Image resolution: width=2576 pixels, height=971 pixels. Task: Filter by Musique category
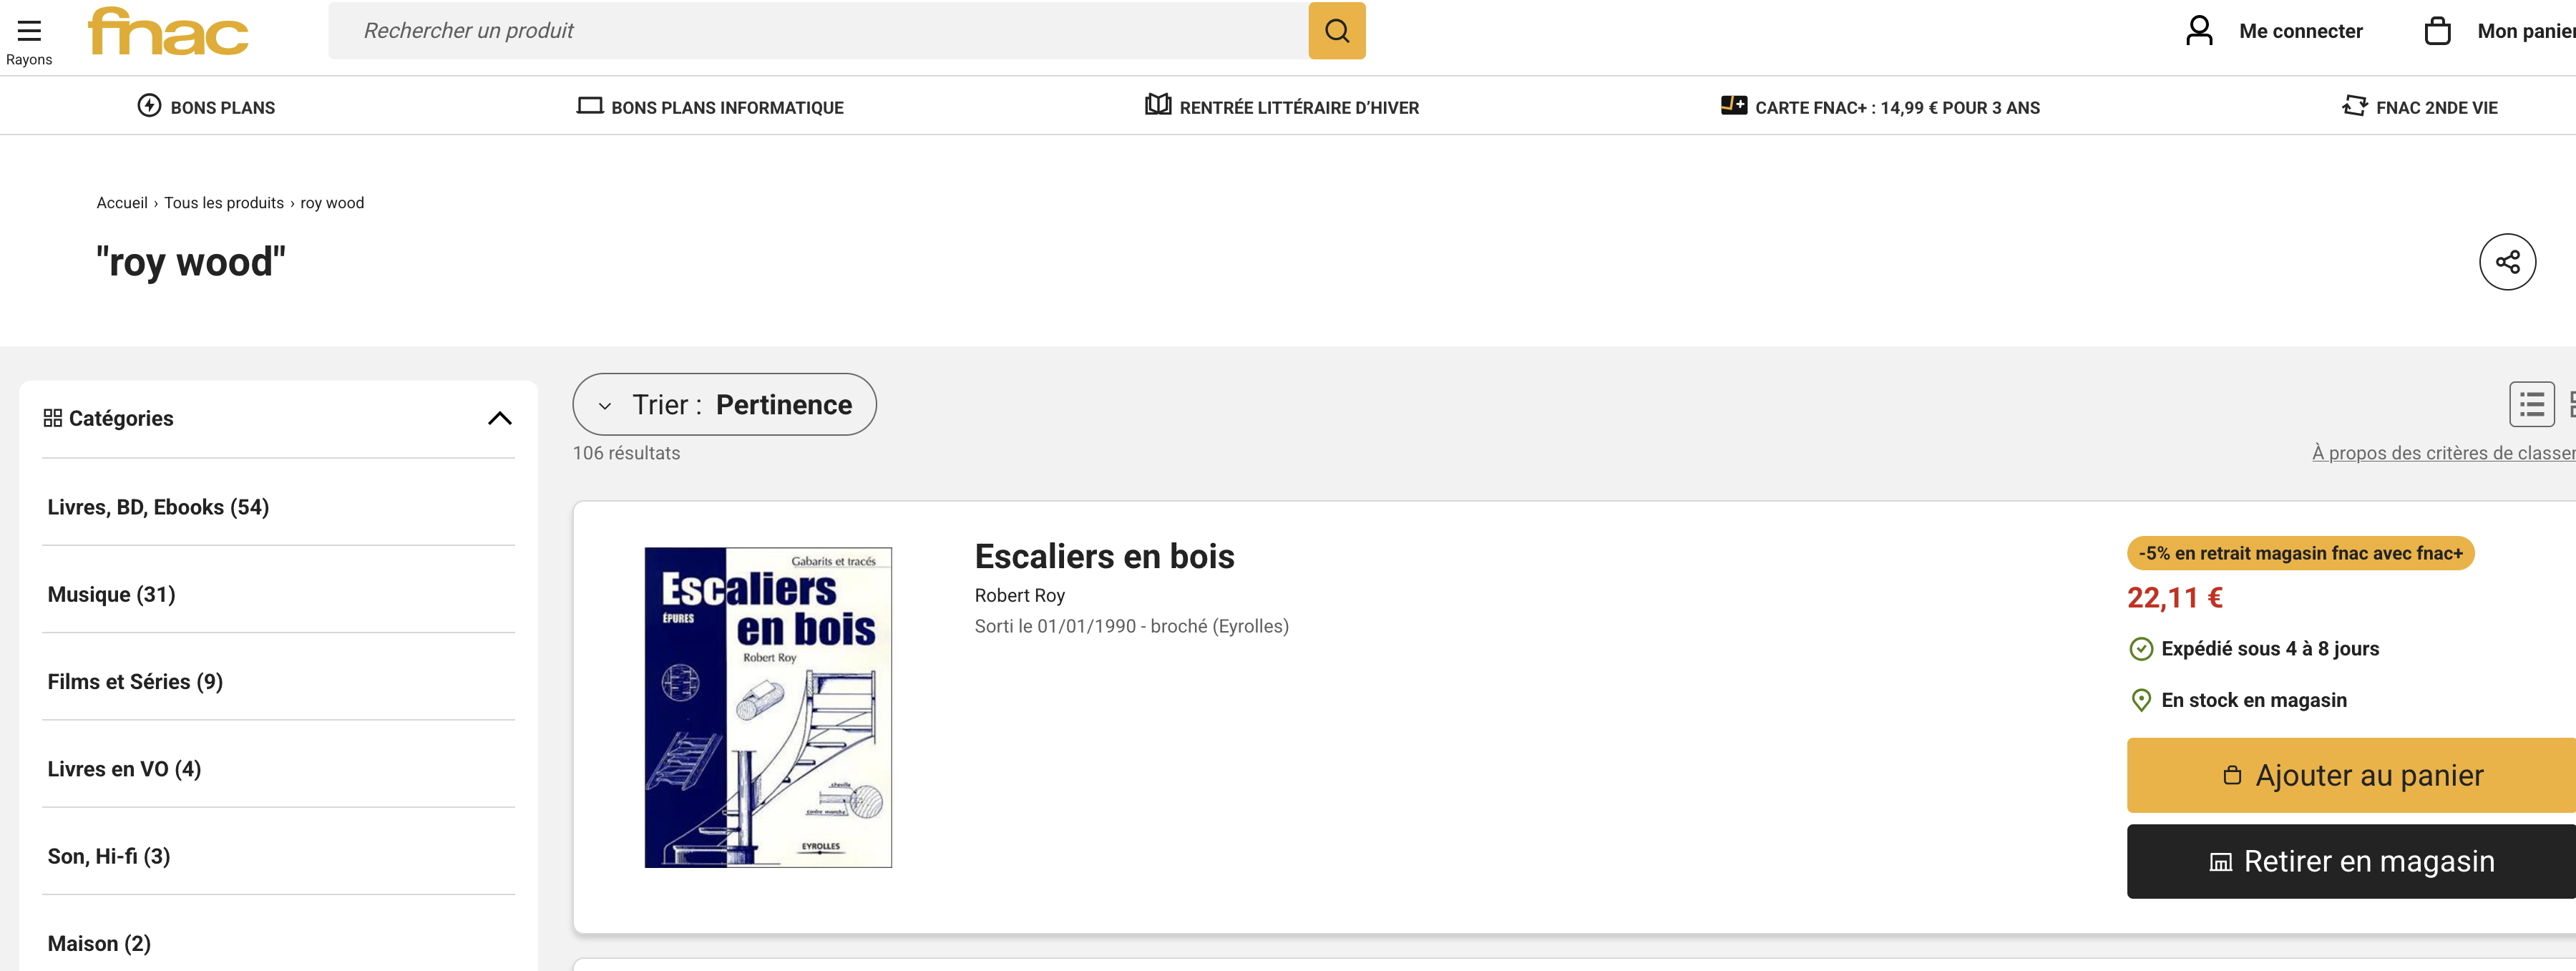click(x=111, y=594)
